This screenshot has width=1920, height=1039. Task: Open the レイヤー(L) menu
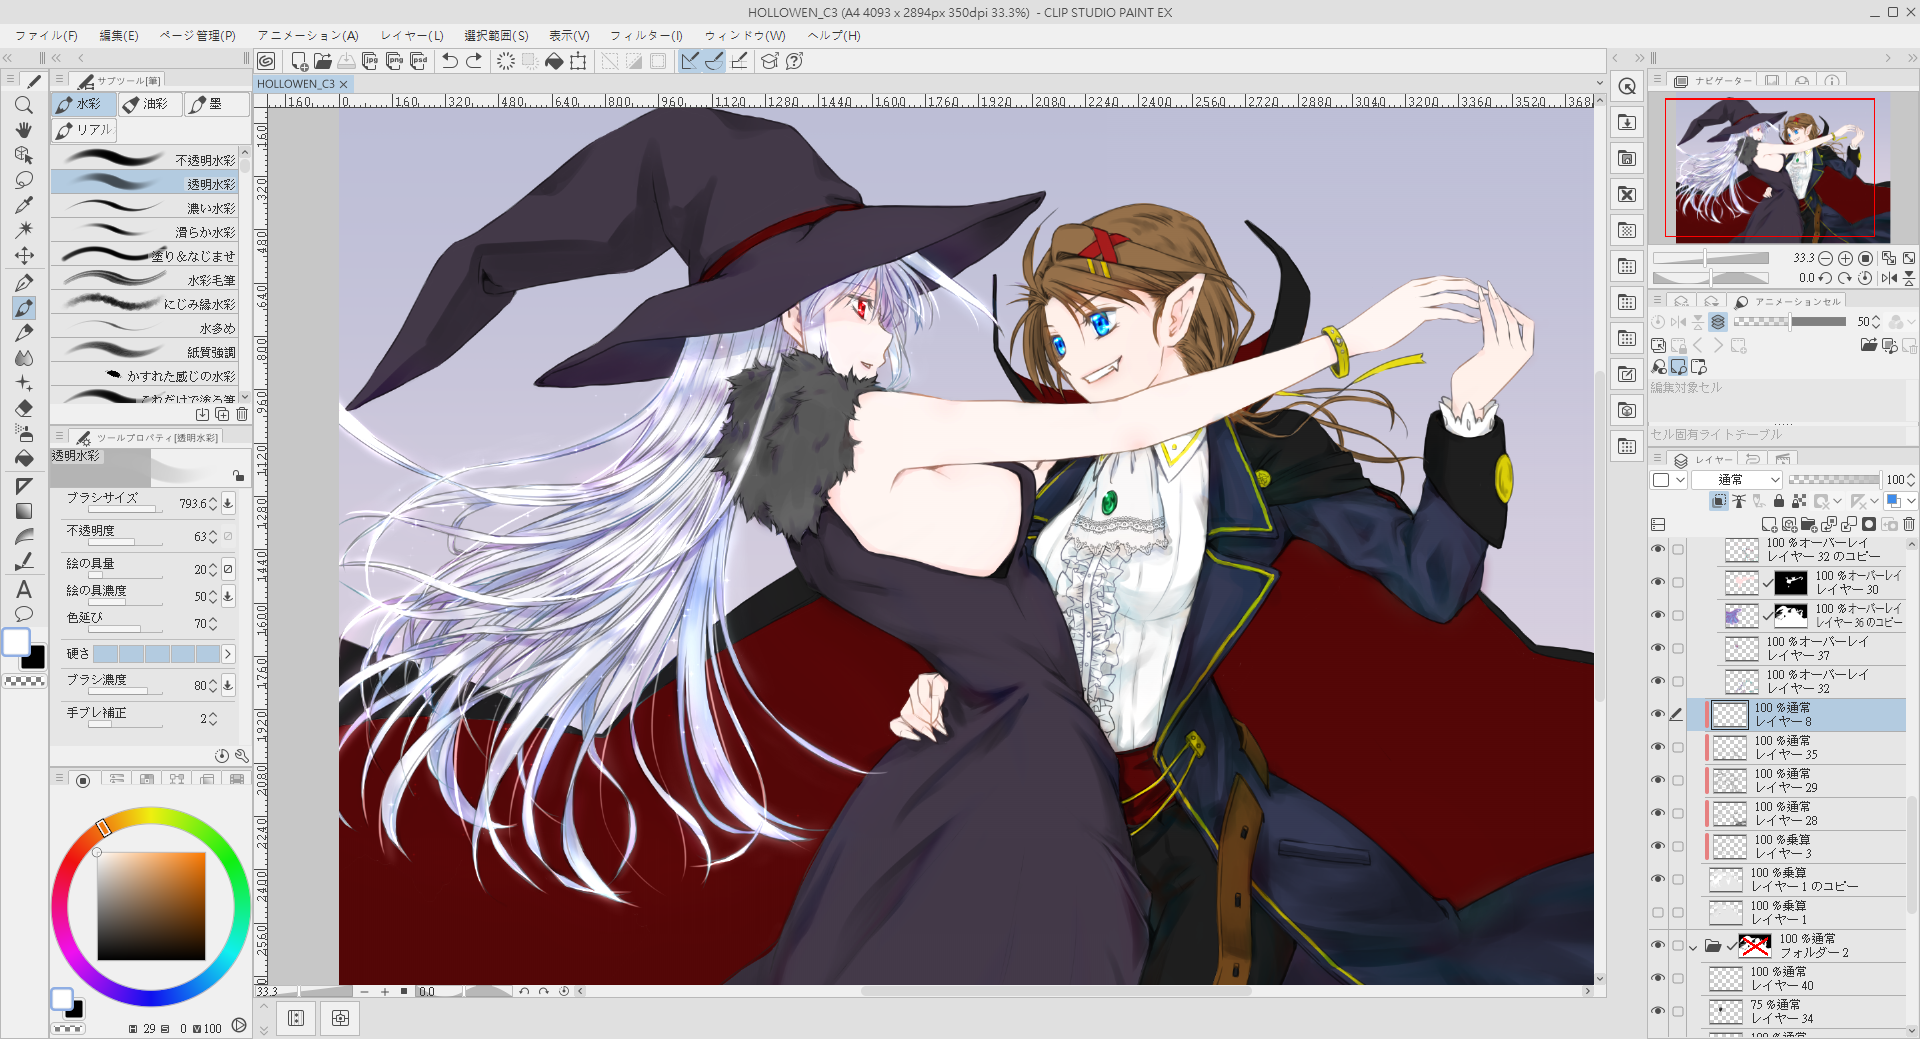412,35
